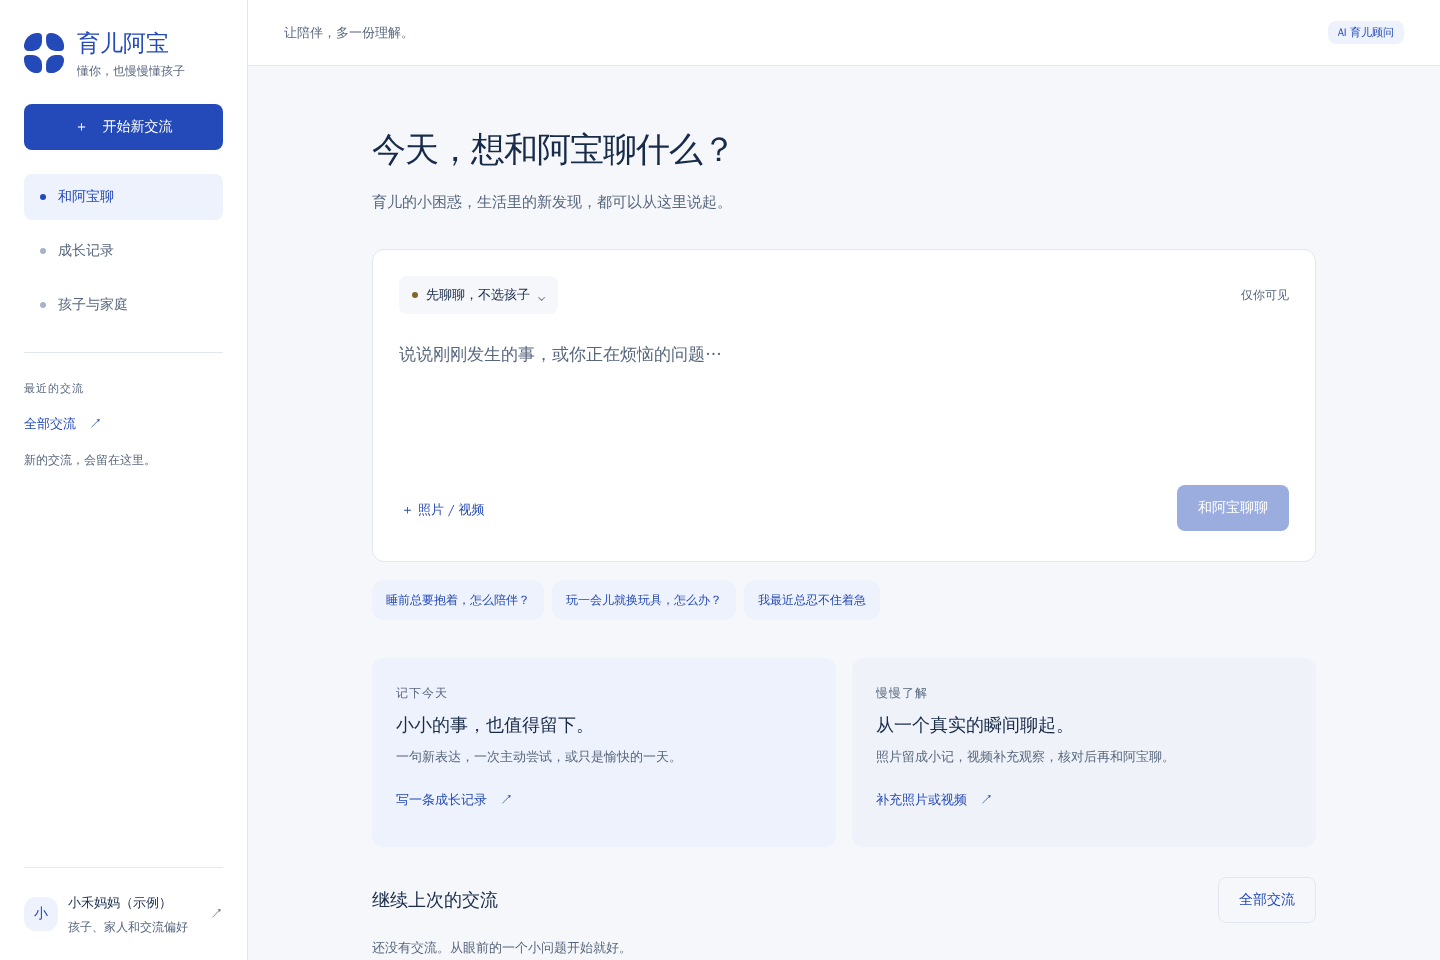Open 全部交流 link in sidebar
Screen dimensions: 1440x960
[x=63, y=424]
